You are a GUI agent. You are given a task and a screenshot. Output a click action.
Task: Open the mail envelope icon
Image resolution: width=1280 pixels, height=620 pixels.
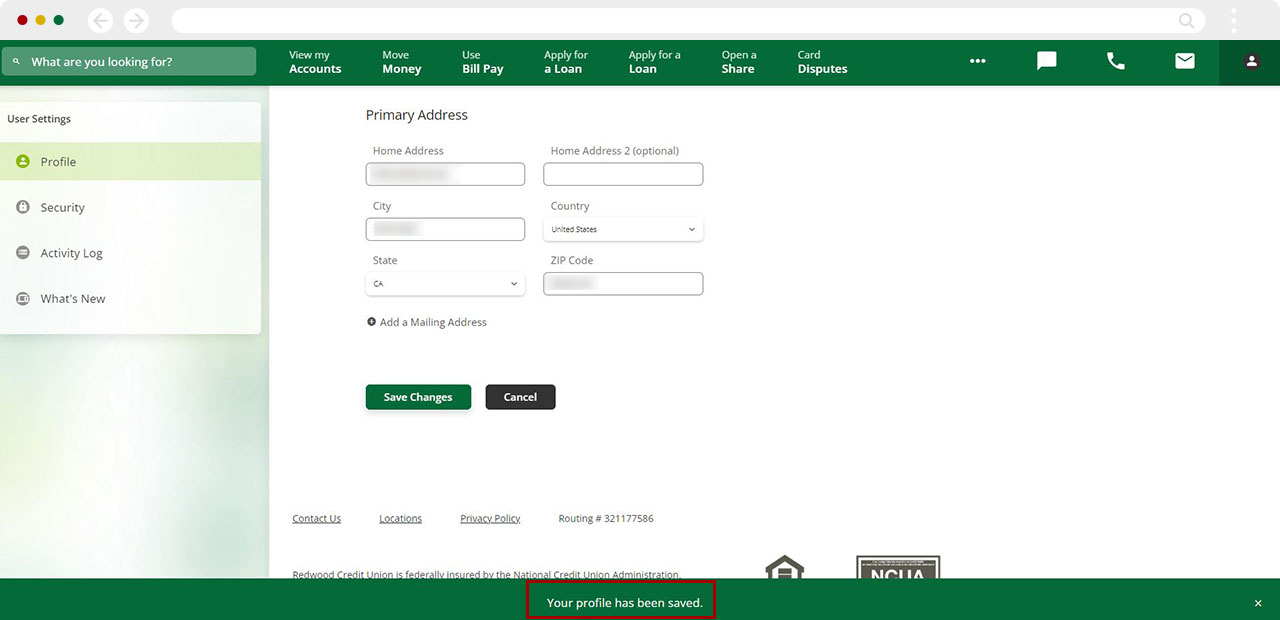tap(1184, 61)
